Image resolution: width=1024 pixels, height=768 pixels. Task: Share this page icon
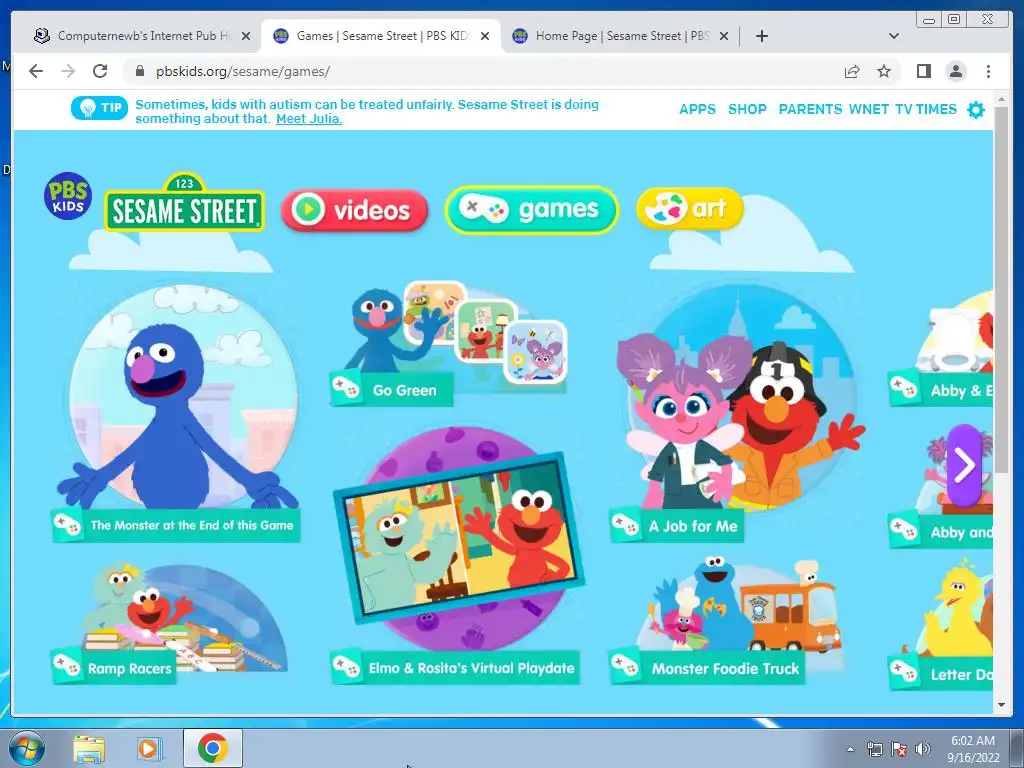(852, 71)
